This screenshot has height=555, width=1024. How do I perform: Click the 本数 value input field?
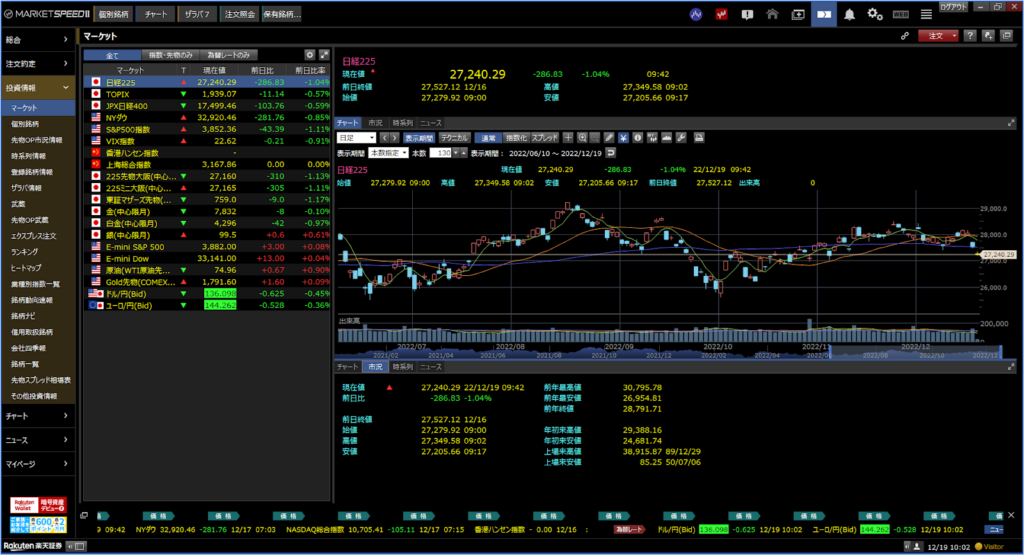pos(441,153)
